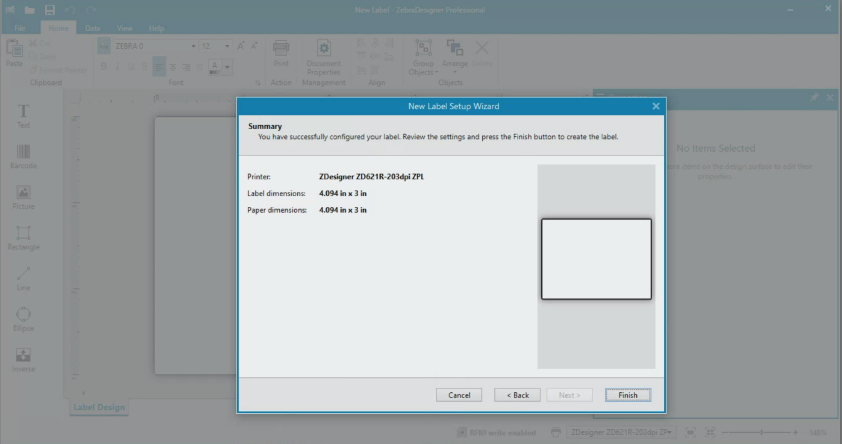The width and height of the screenshot is (842, 444).
Task: Select the Barcode tool
Action: [24, 154]
